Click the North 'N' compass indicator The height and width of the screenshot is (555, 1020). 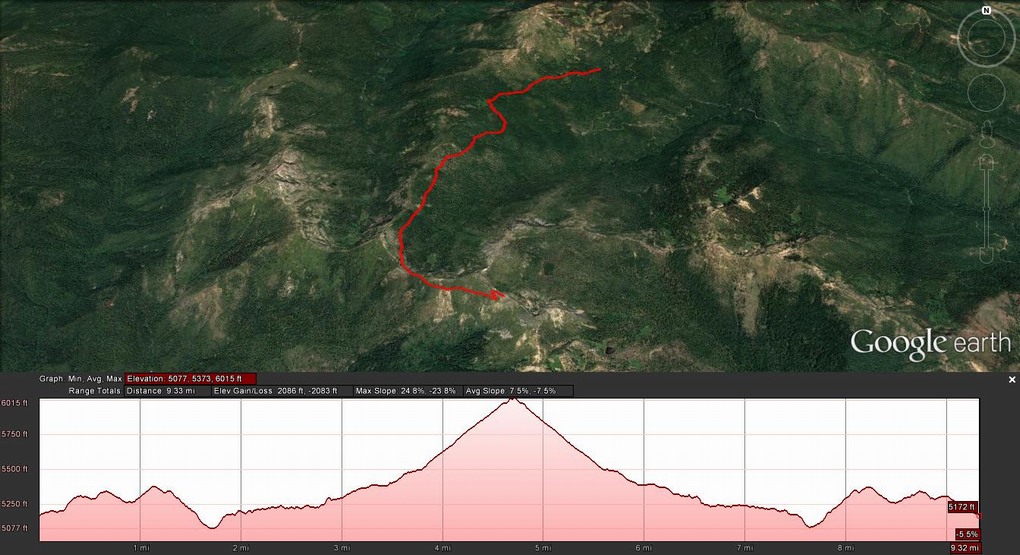pyautogui.click(x=985, y=11)
